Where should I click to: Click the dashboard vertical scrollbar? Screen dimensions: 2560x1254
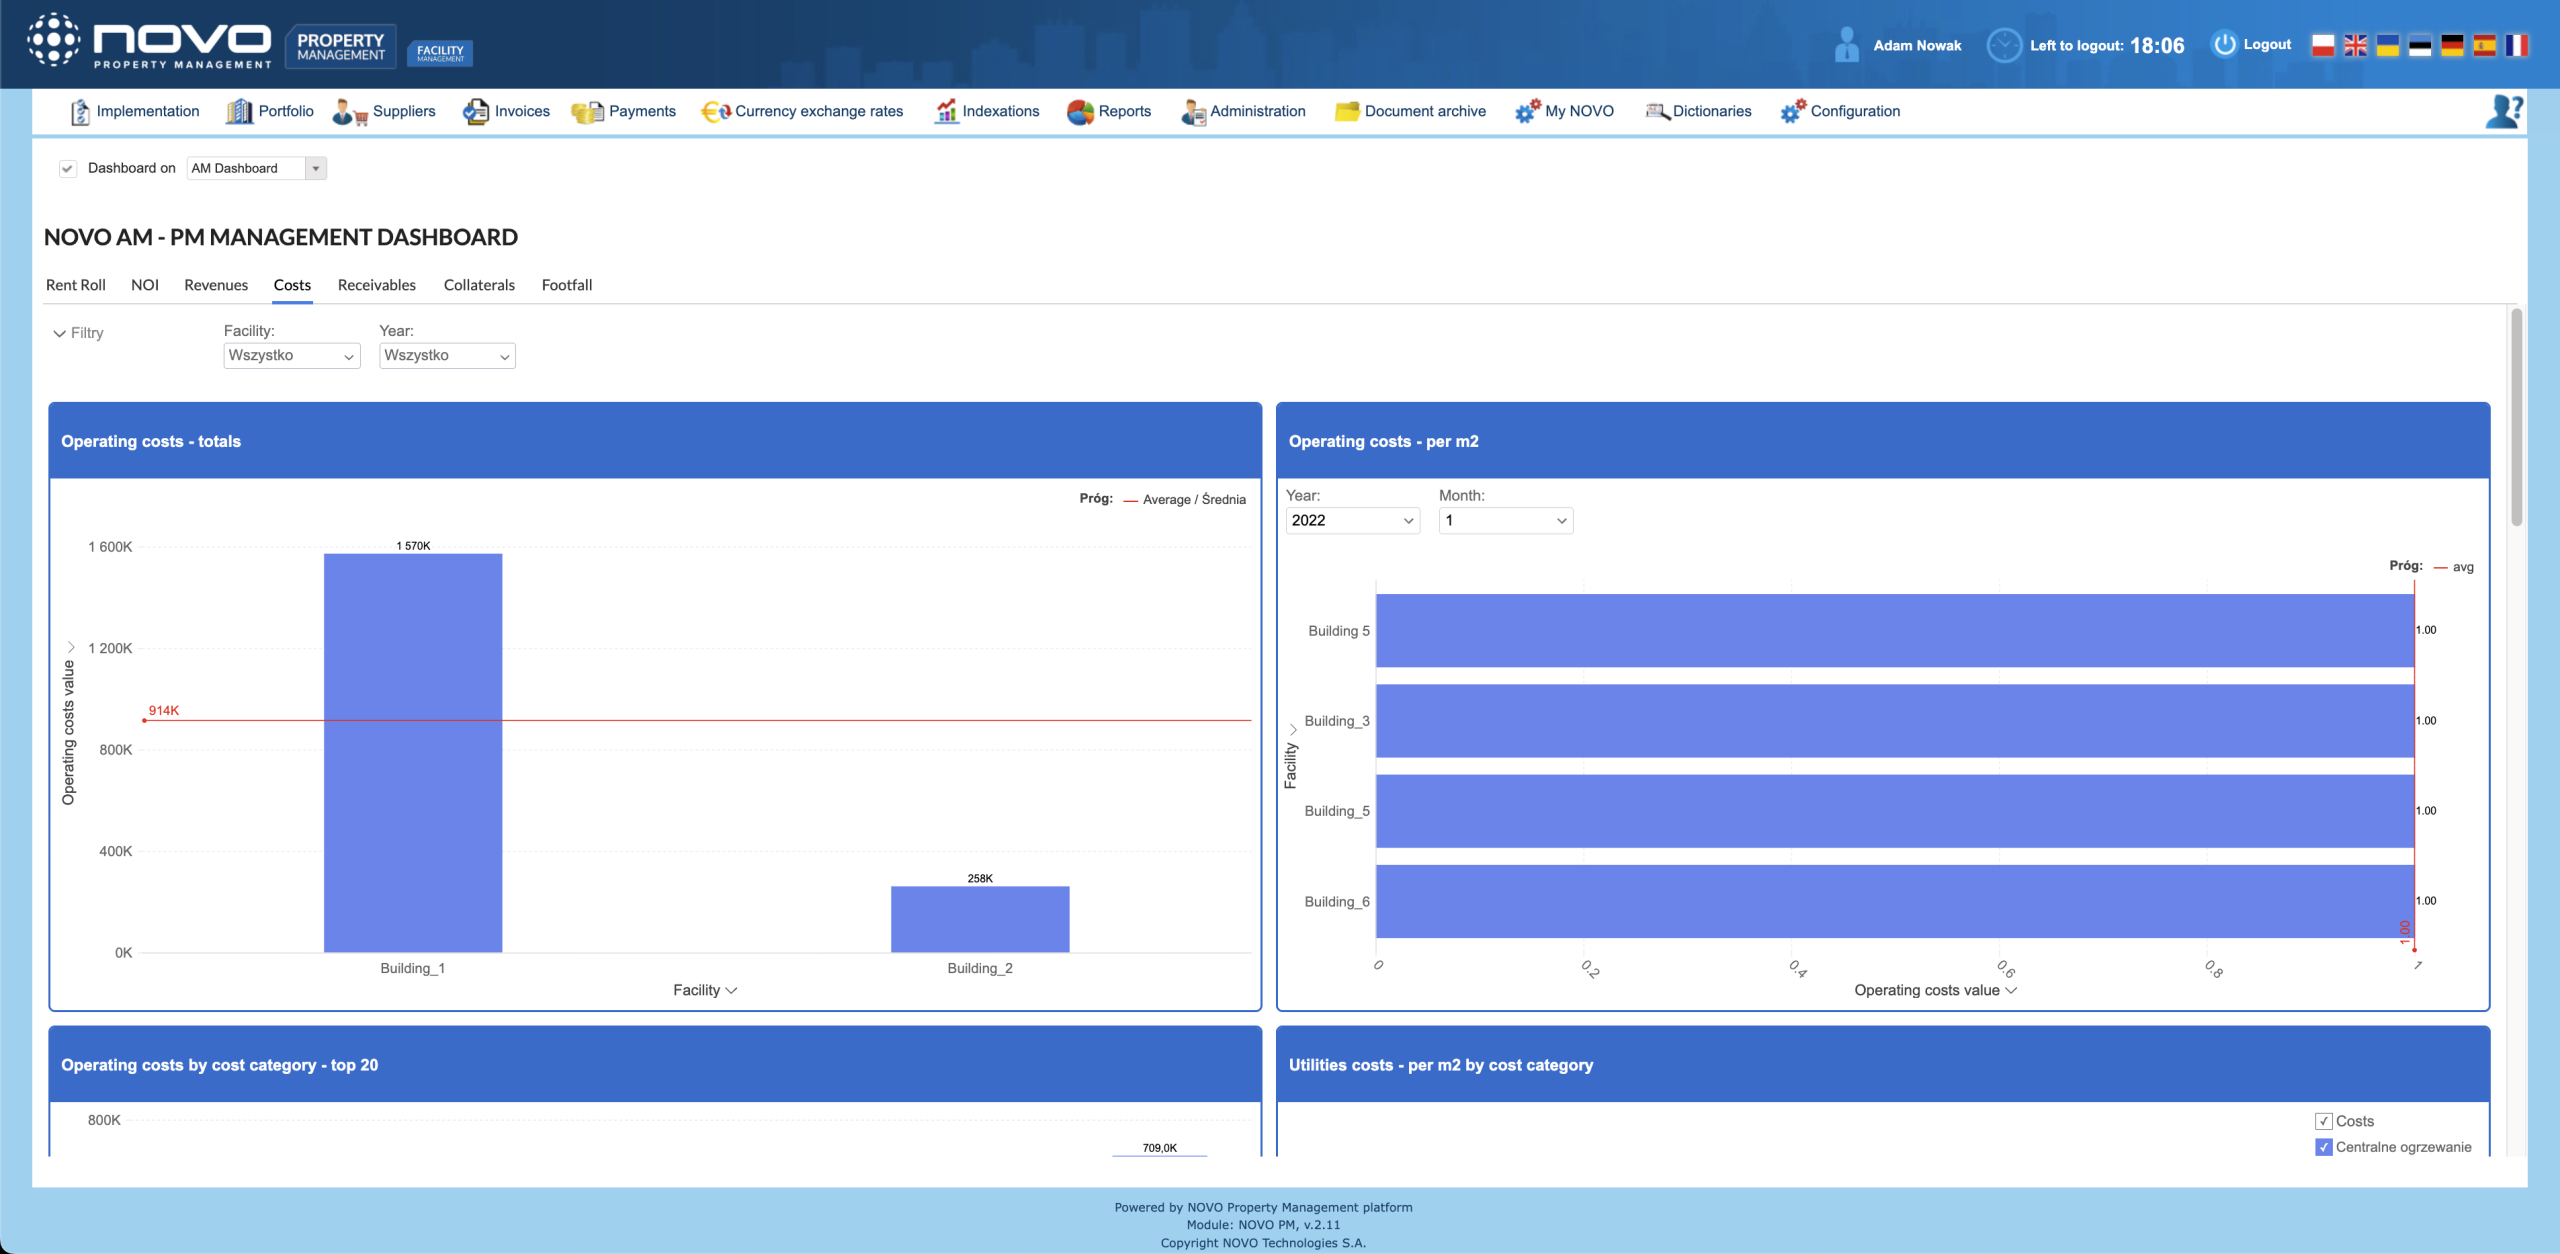(x=2516, y=418)
